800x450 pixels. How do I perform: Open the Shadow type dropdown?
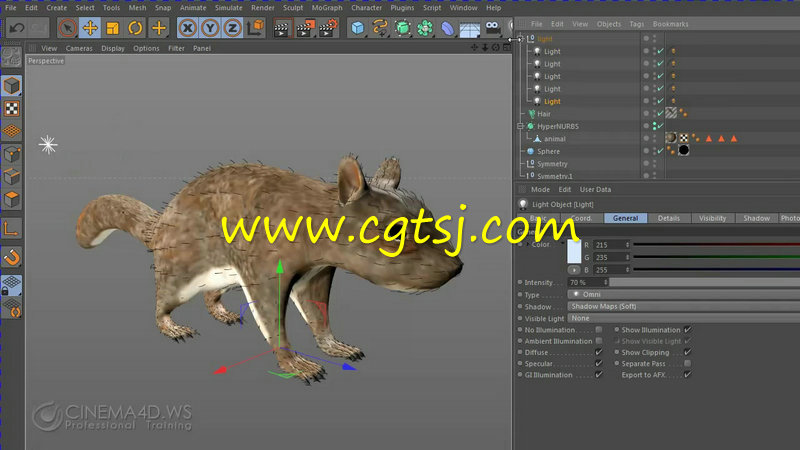click(684, 306)
